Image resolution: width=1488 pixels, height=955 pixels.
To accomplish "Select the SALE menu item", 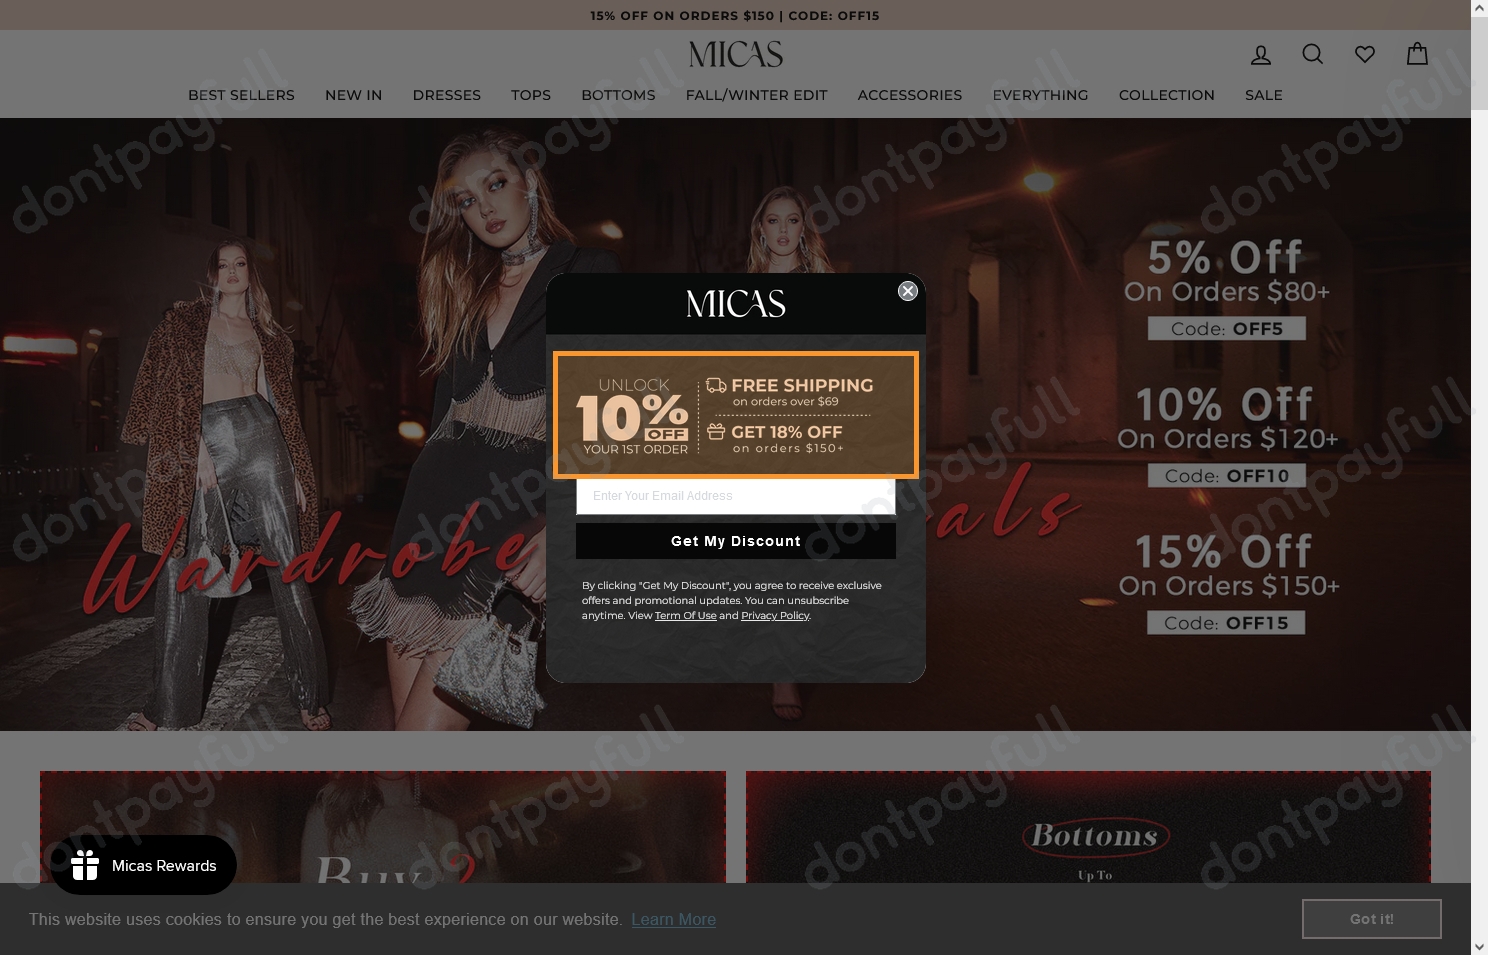I will pos(1263,95).
